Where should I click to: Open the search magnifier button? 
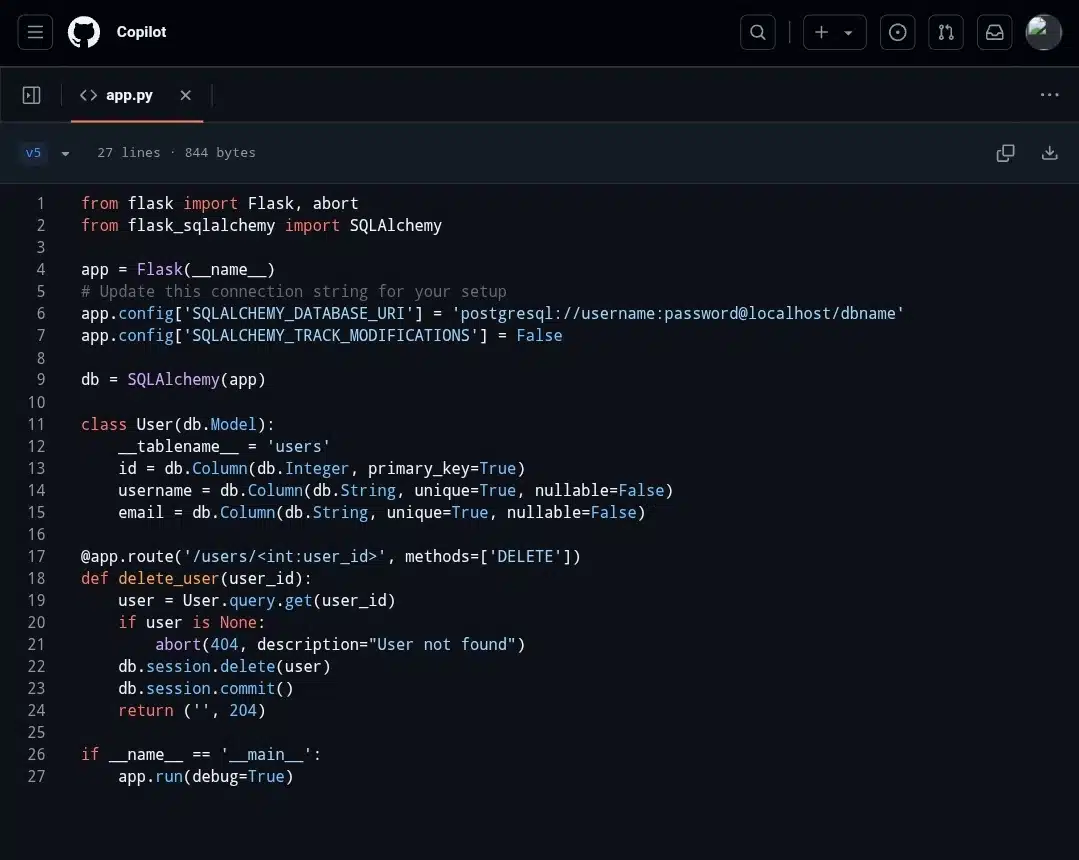click(x=758, y=32)
